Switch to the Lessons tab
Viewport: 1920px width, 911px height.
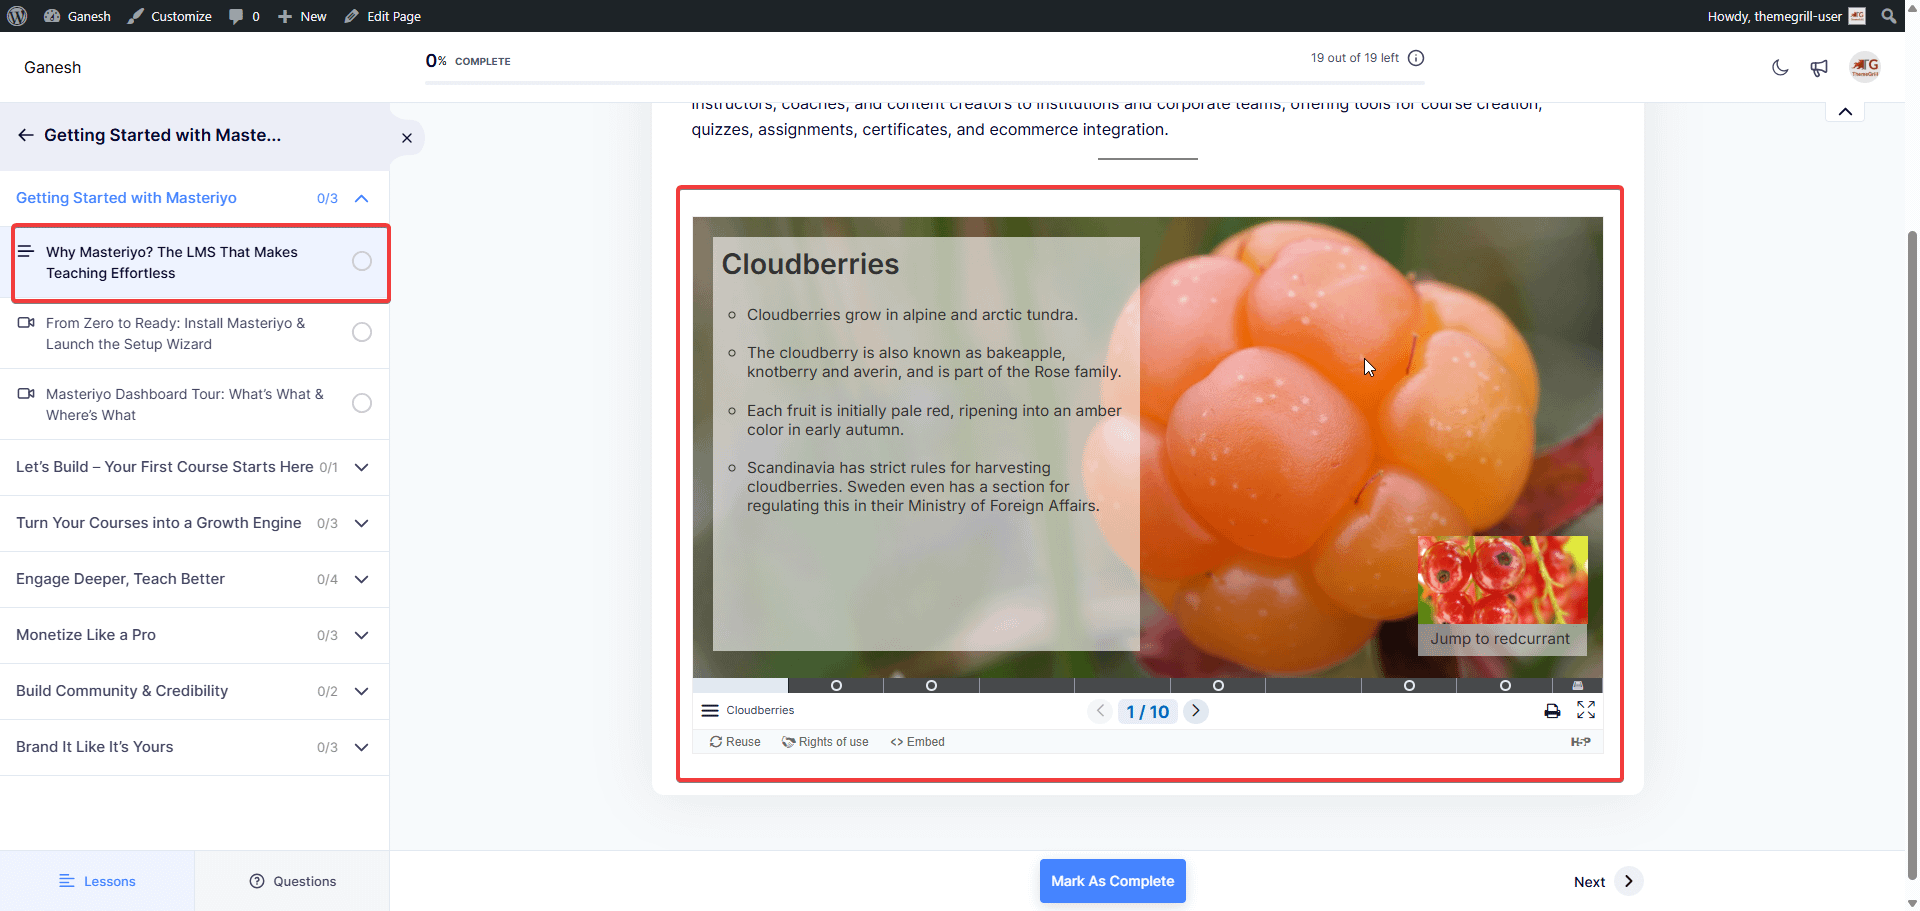pos(97,881)
